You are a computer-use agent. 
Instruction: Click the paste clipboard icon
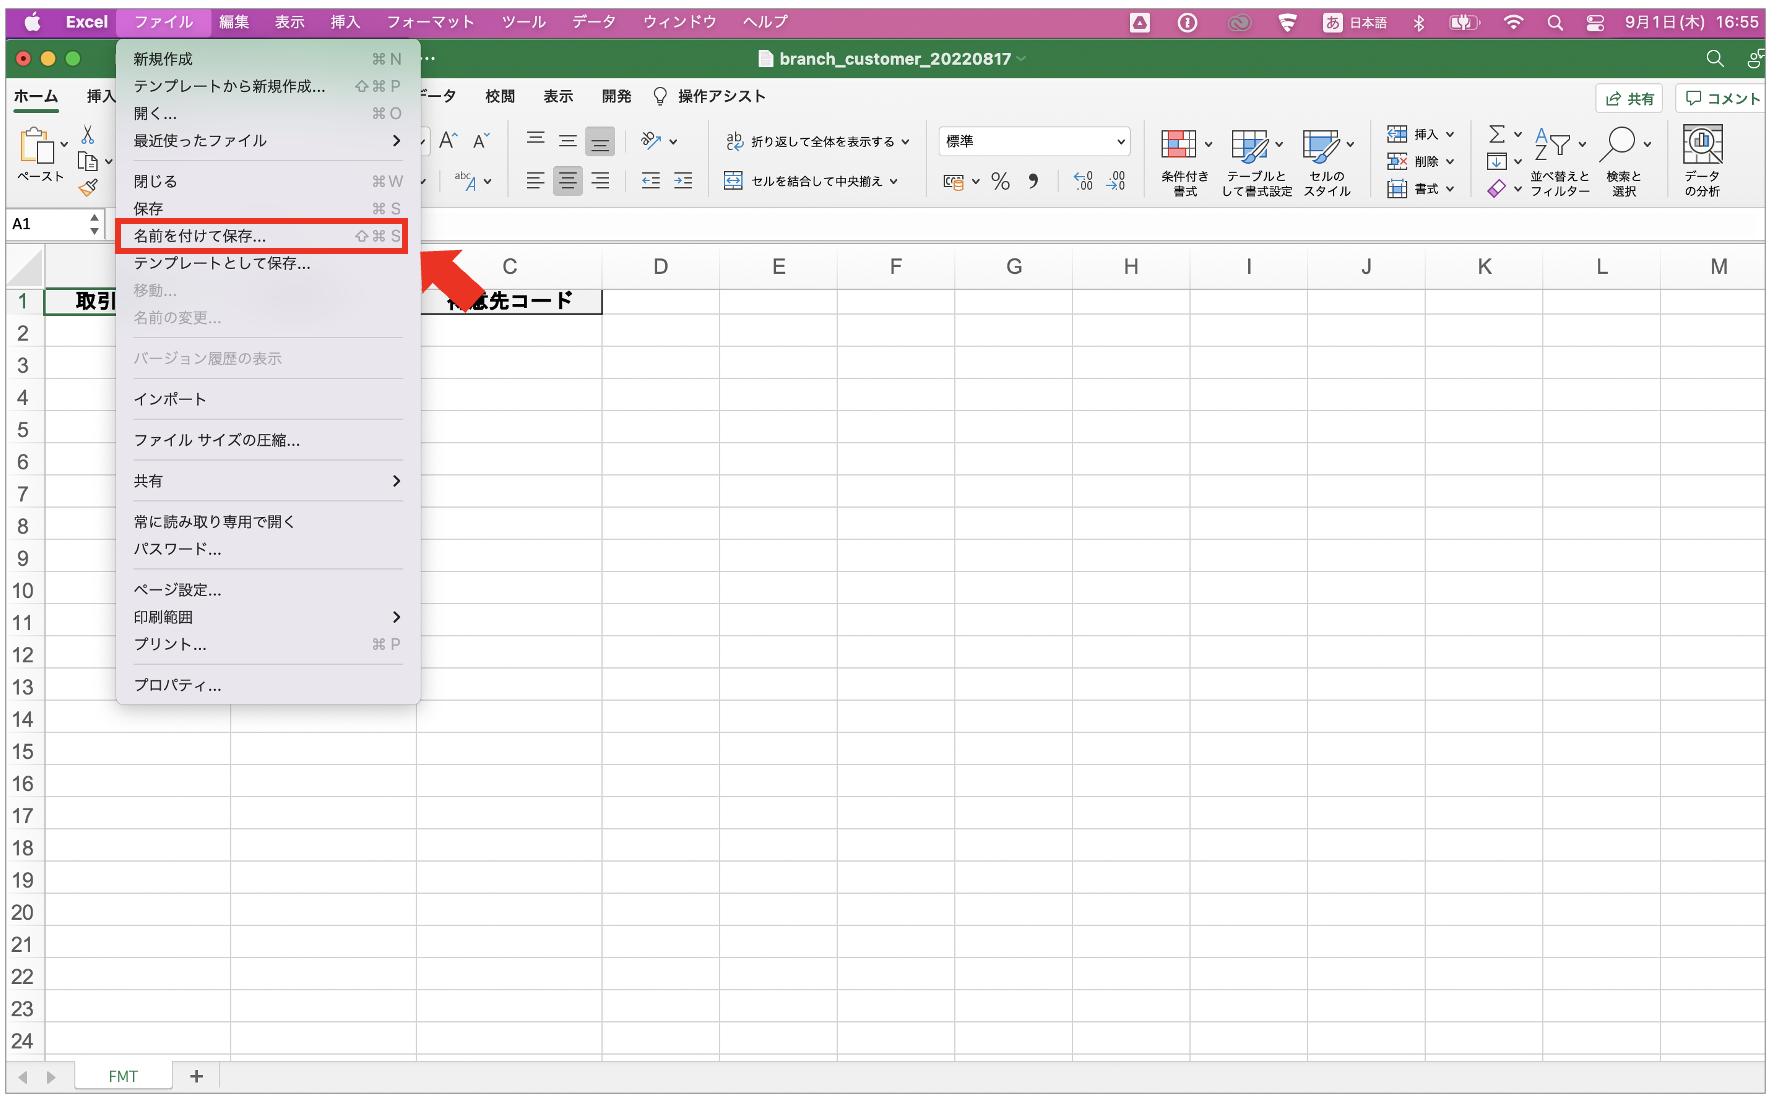coord(37,146)
